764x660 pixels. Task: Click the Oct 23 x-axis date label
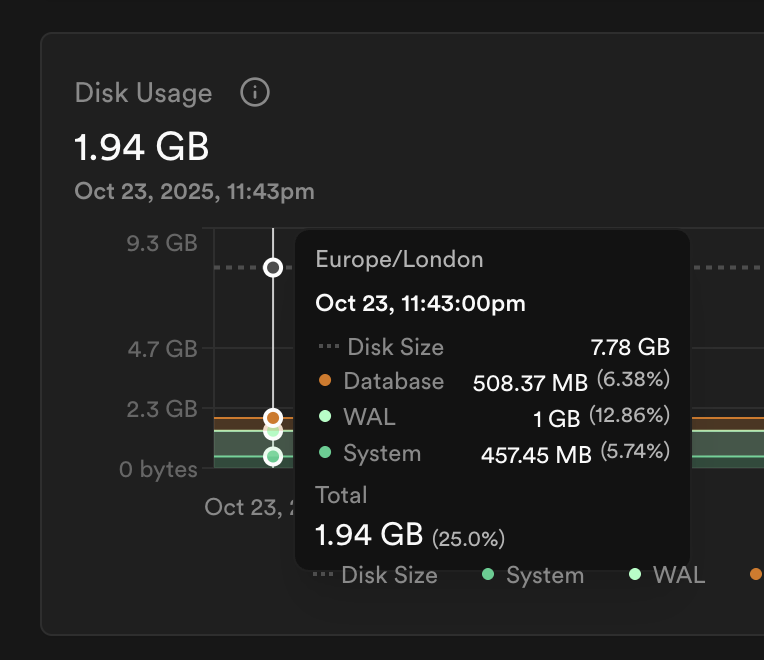(x=245, y=506)
